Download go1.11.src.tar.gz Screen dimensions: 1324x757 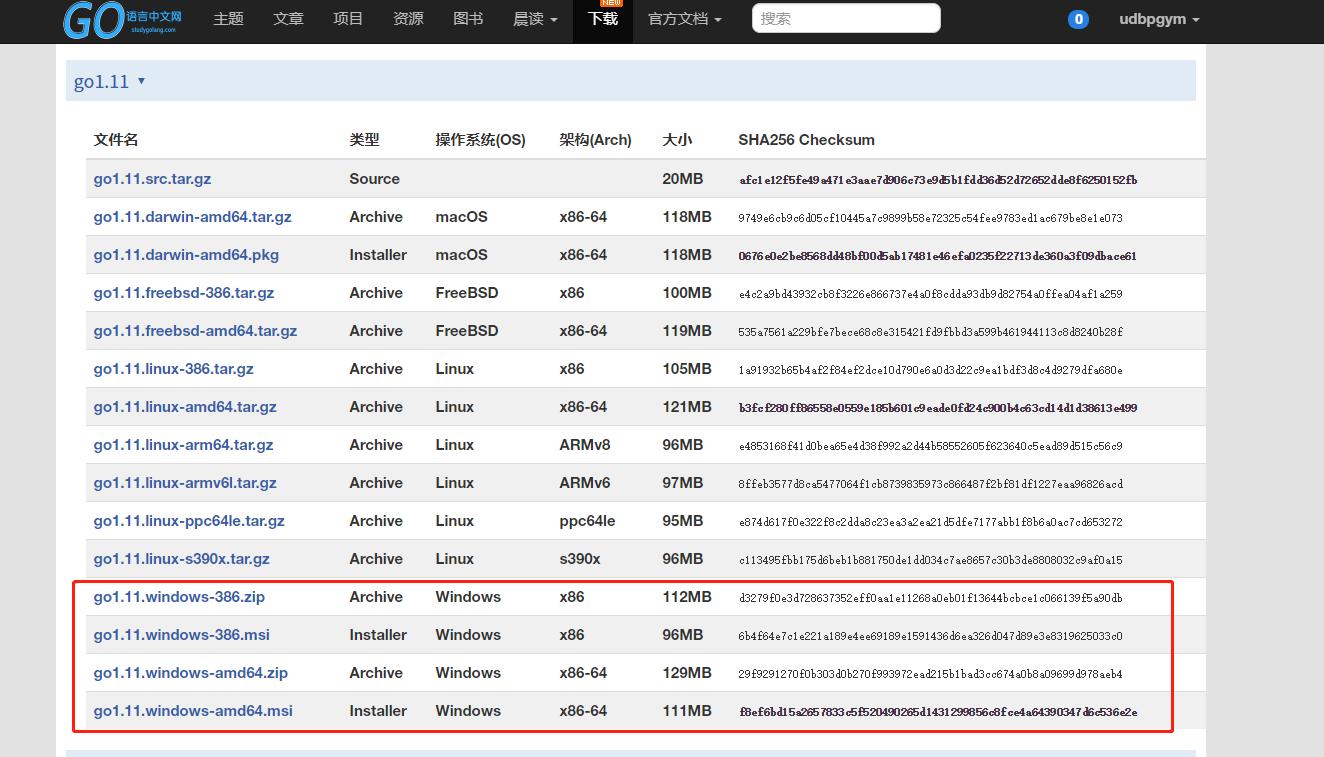coord(152,179)
